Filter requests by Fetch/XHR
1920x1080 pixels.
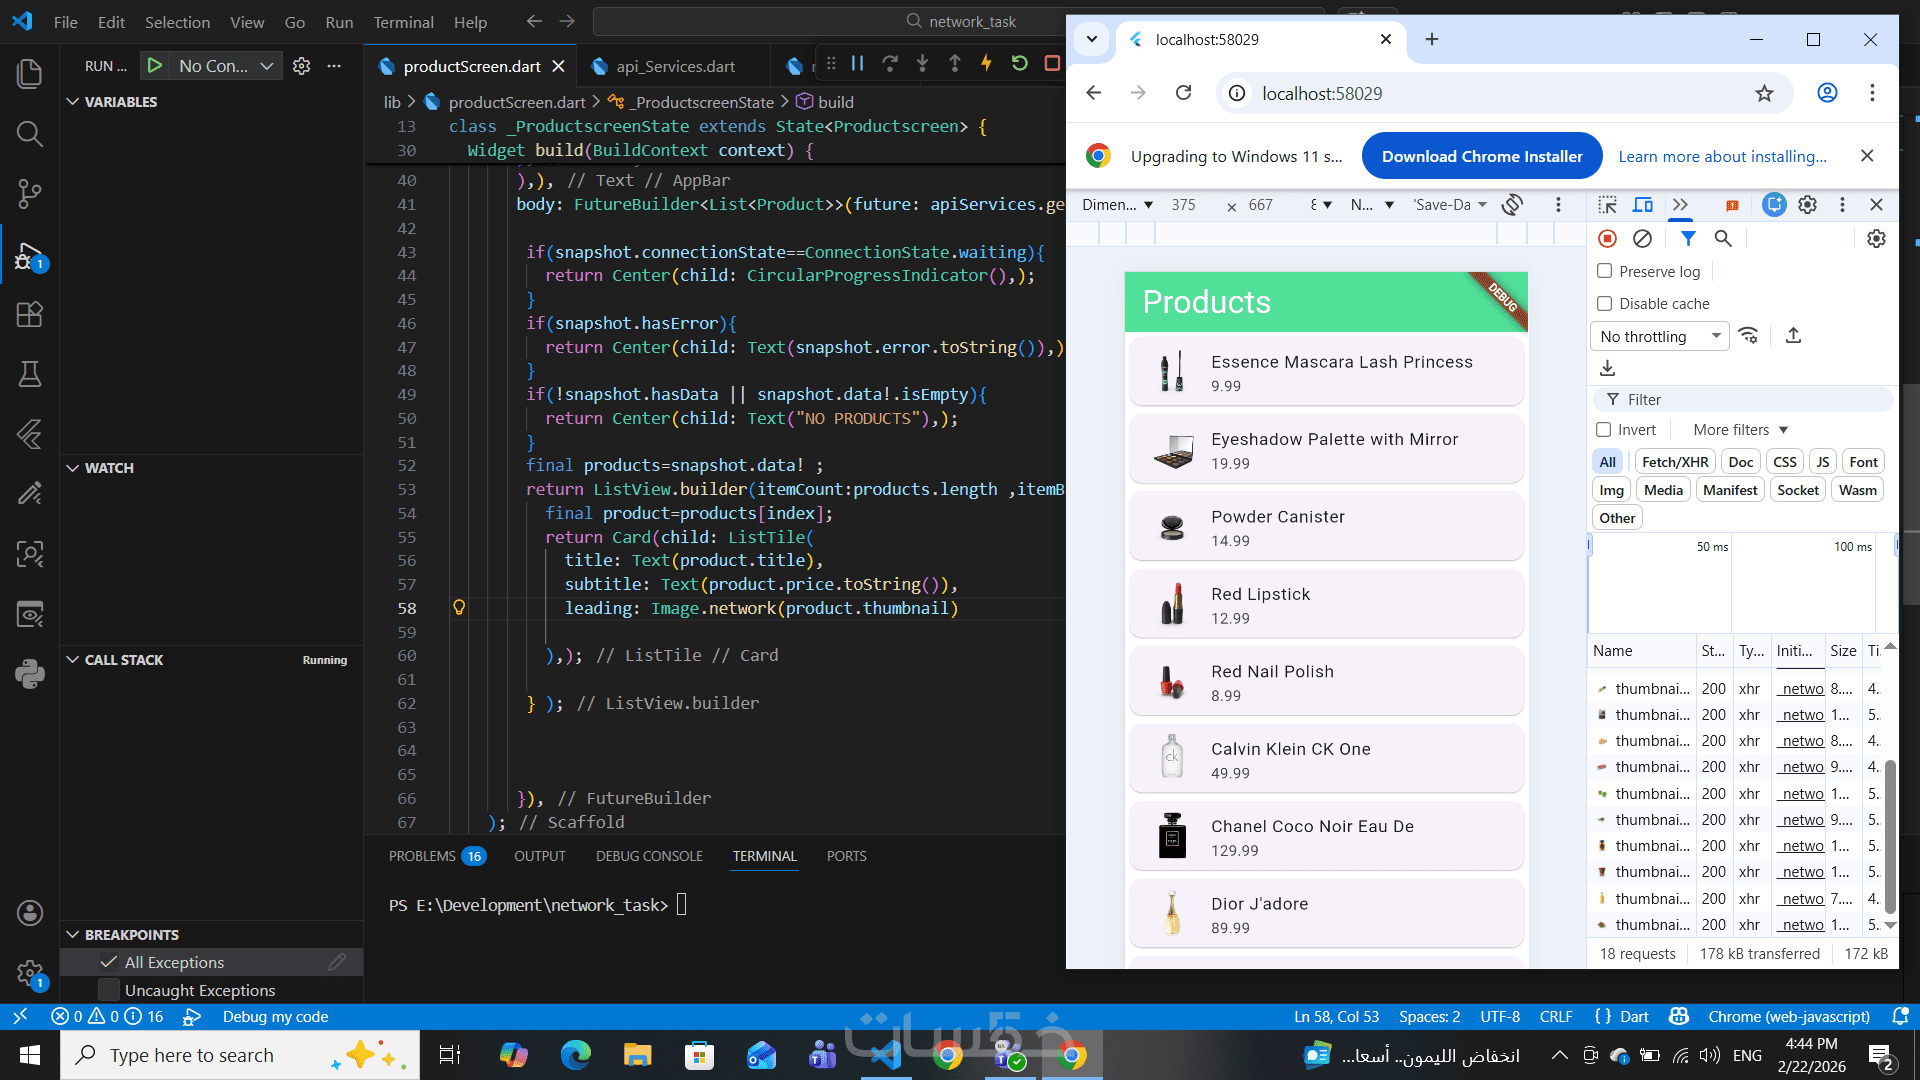click(1674, 462)
